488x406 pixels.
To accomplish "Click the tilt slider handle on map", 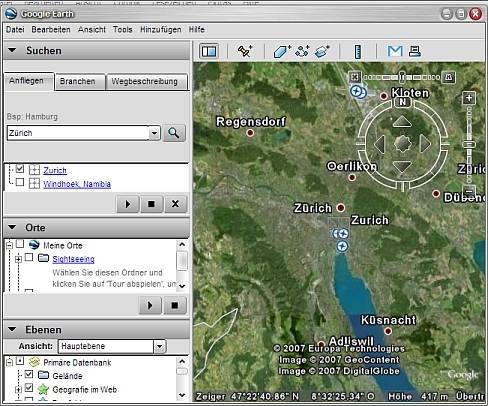I will click(x=402, y=77).
